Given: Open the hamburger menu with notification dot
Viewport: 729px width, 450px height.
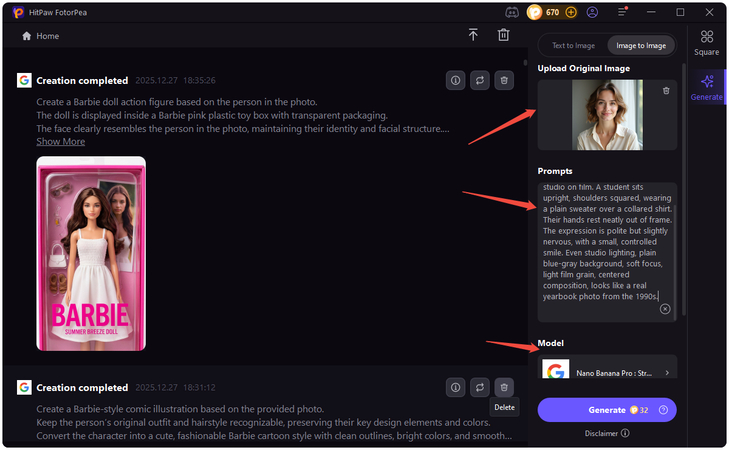Looking at the screenshot, I should point(622,12).
